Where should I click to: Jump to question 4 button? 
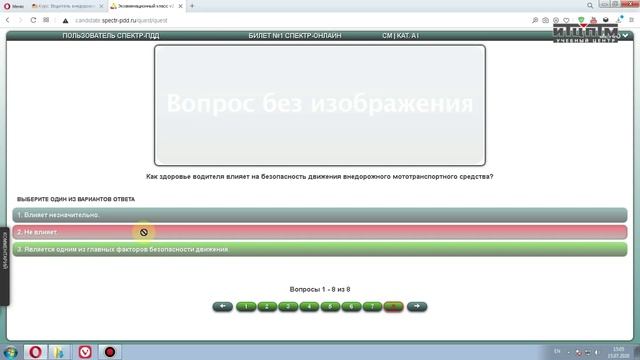(309, 307)
